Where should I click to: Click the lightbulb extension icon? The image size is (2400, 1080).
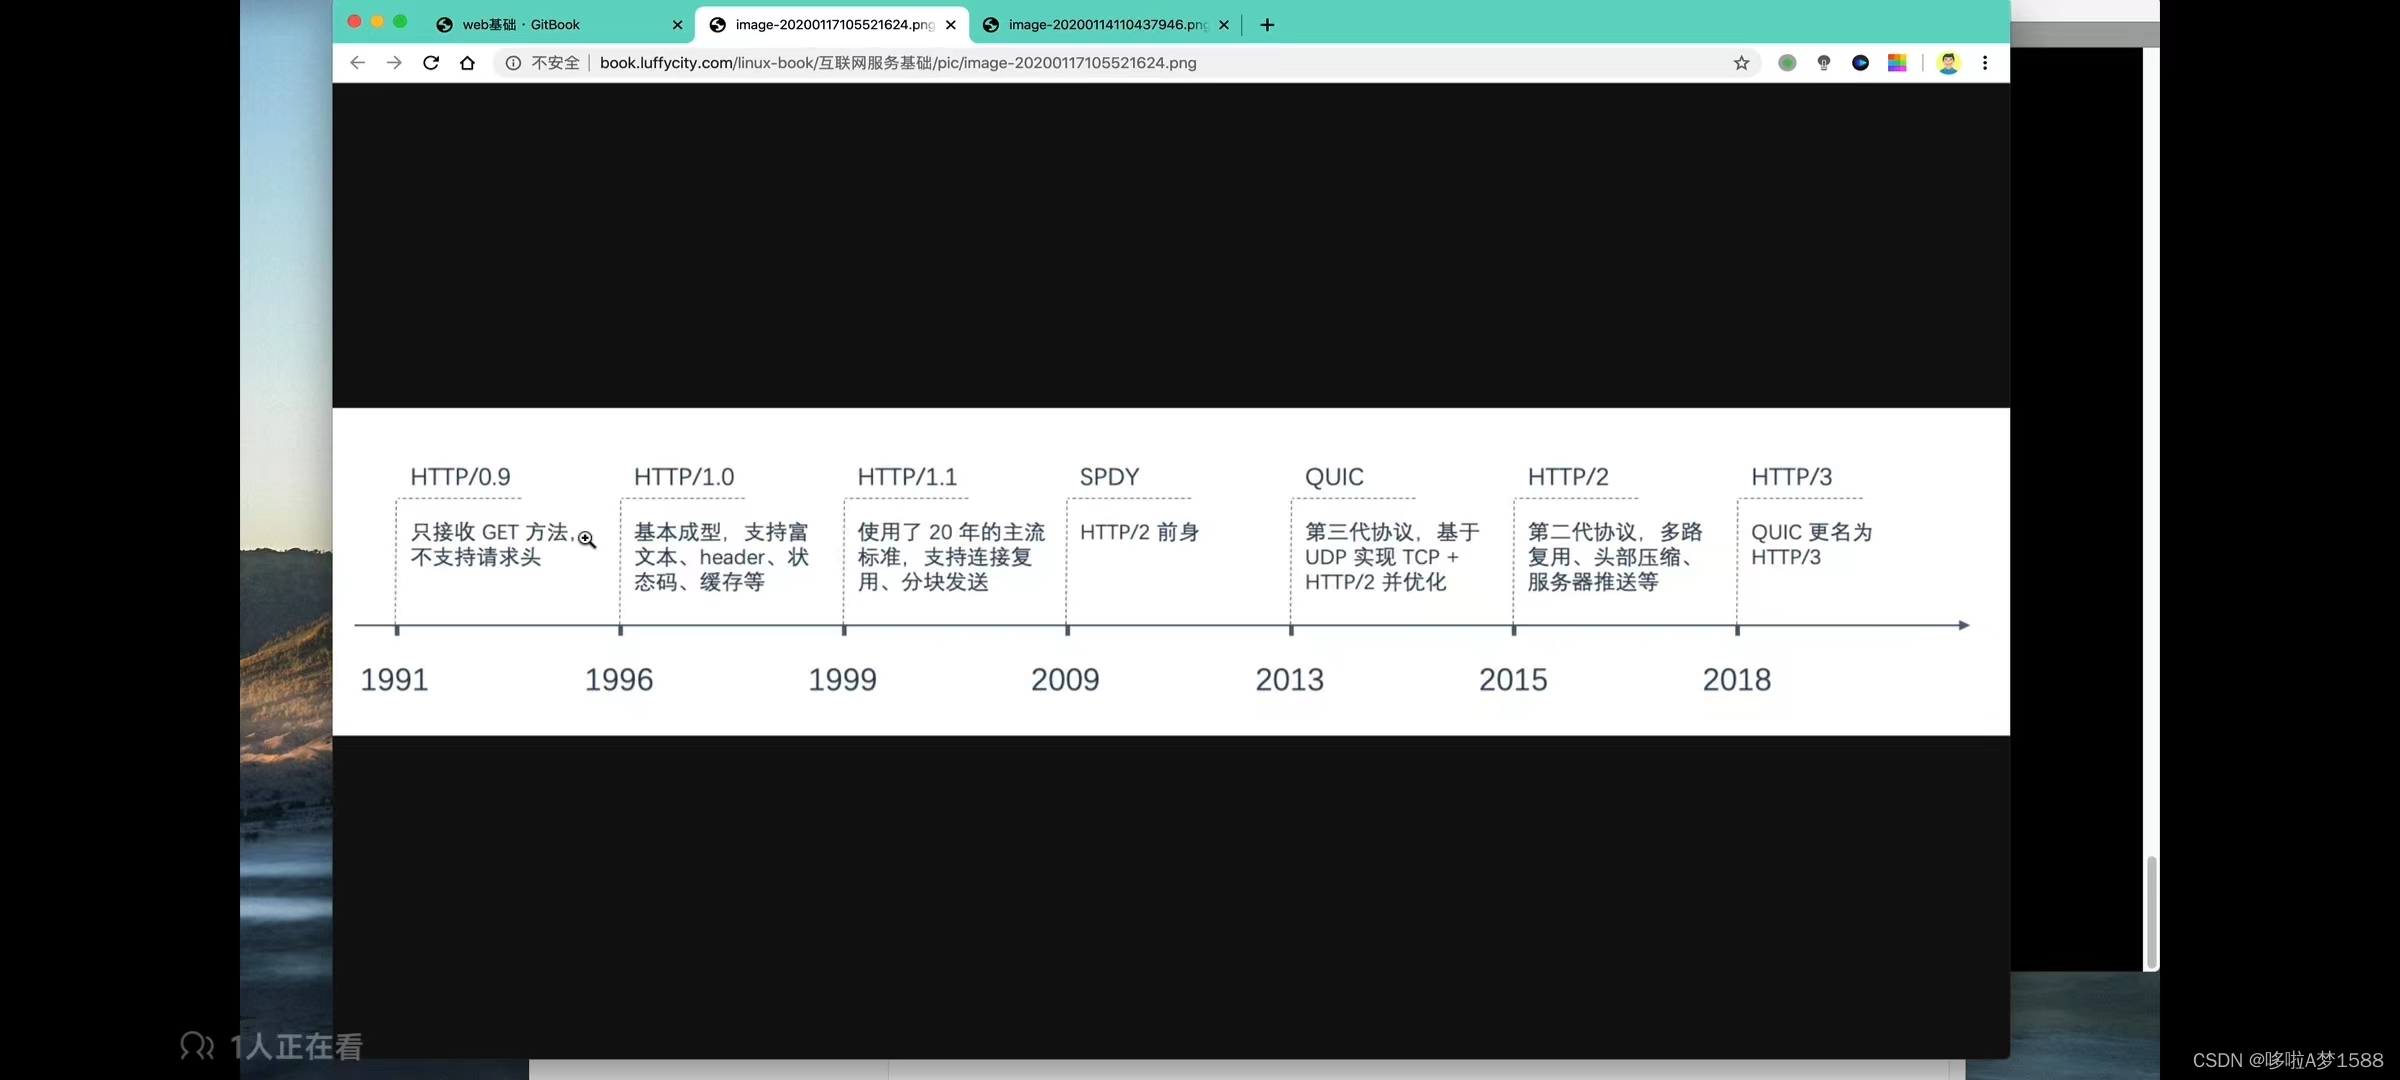(x=1824, y=63)
